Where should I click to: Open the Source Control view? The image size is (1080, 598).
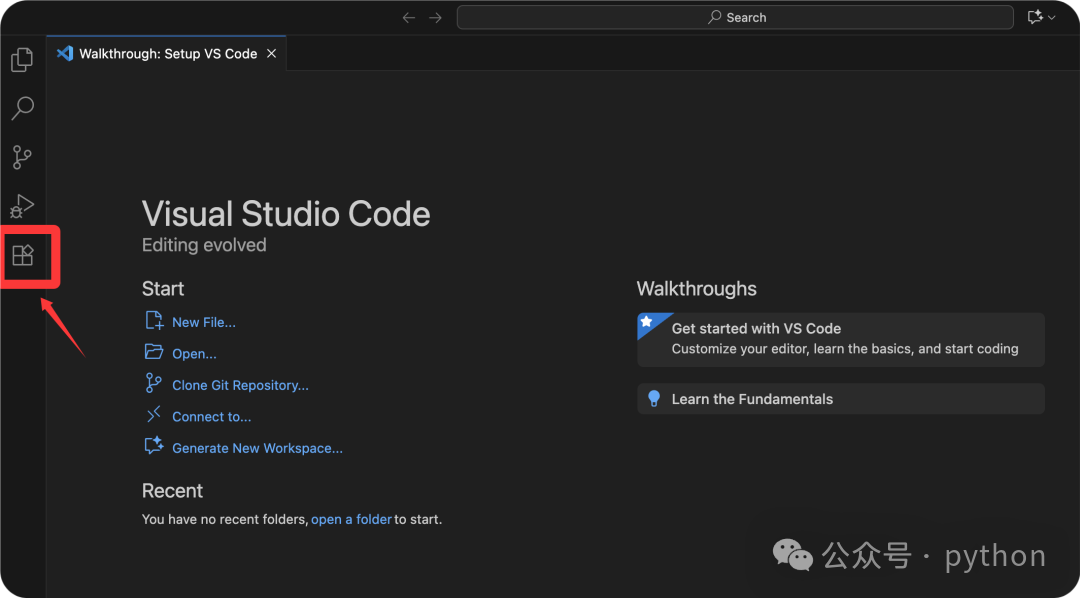tap(22, 157)
